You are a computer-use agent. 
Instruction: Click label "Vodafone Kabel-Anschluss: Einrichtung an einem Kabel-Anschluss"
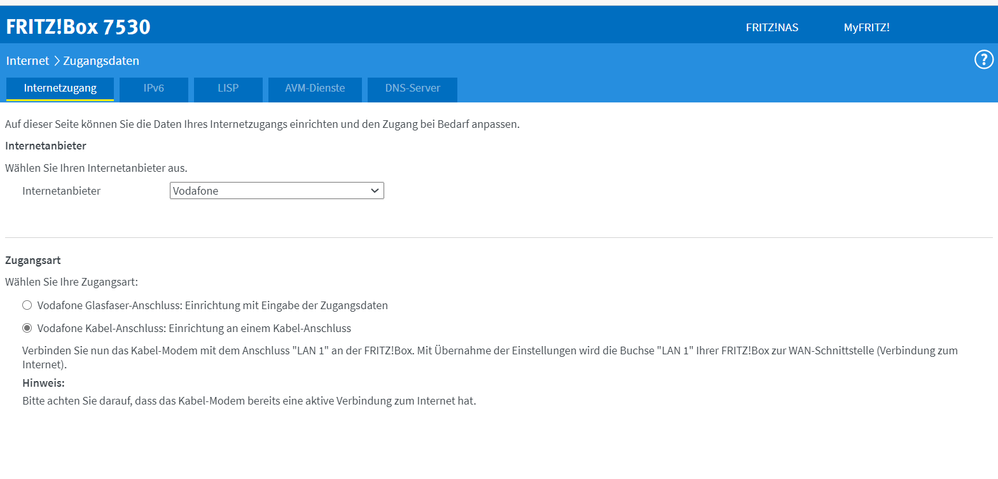(194, 328)
